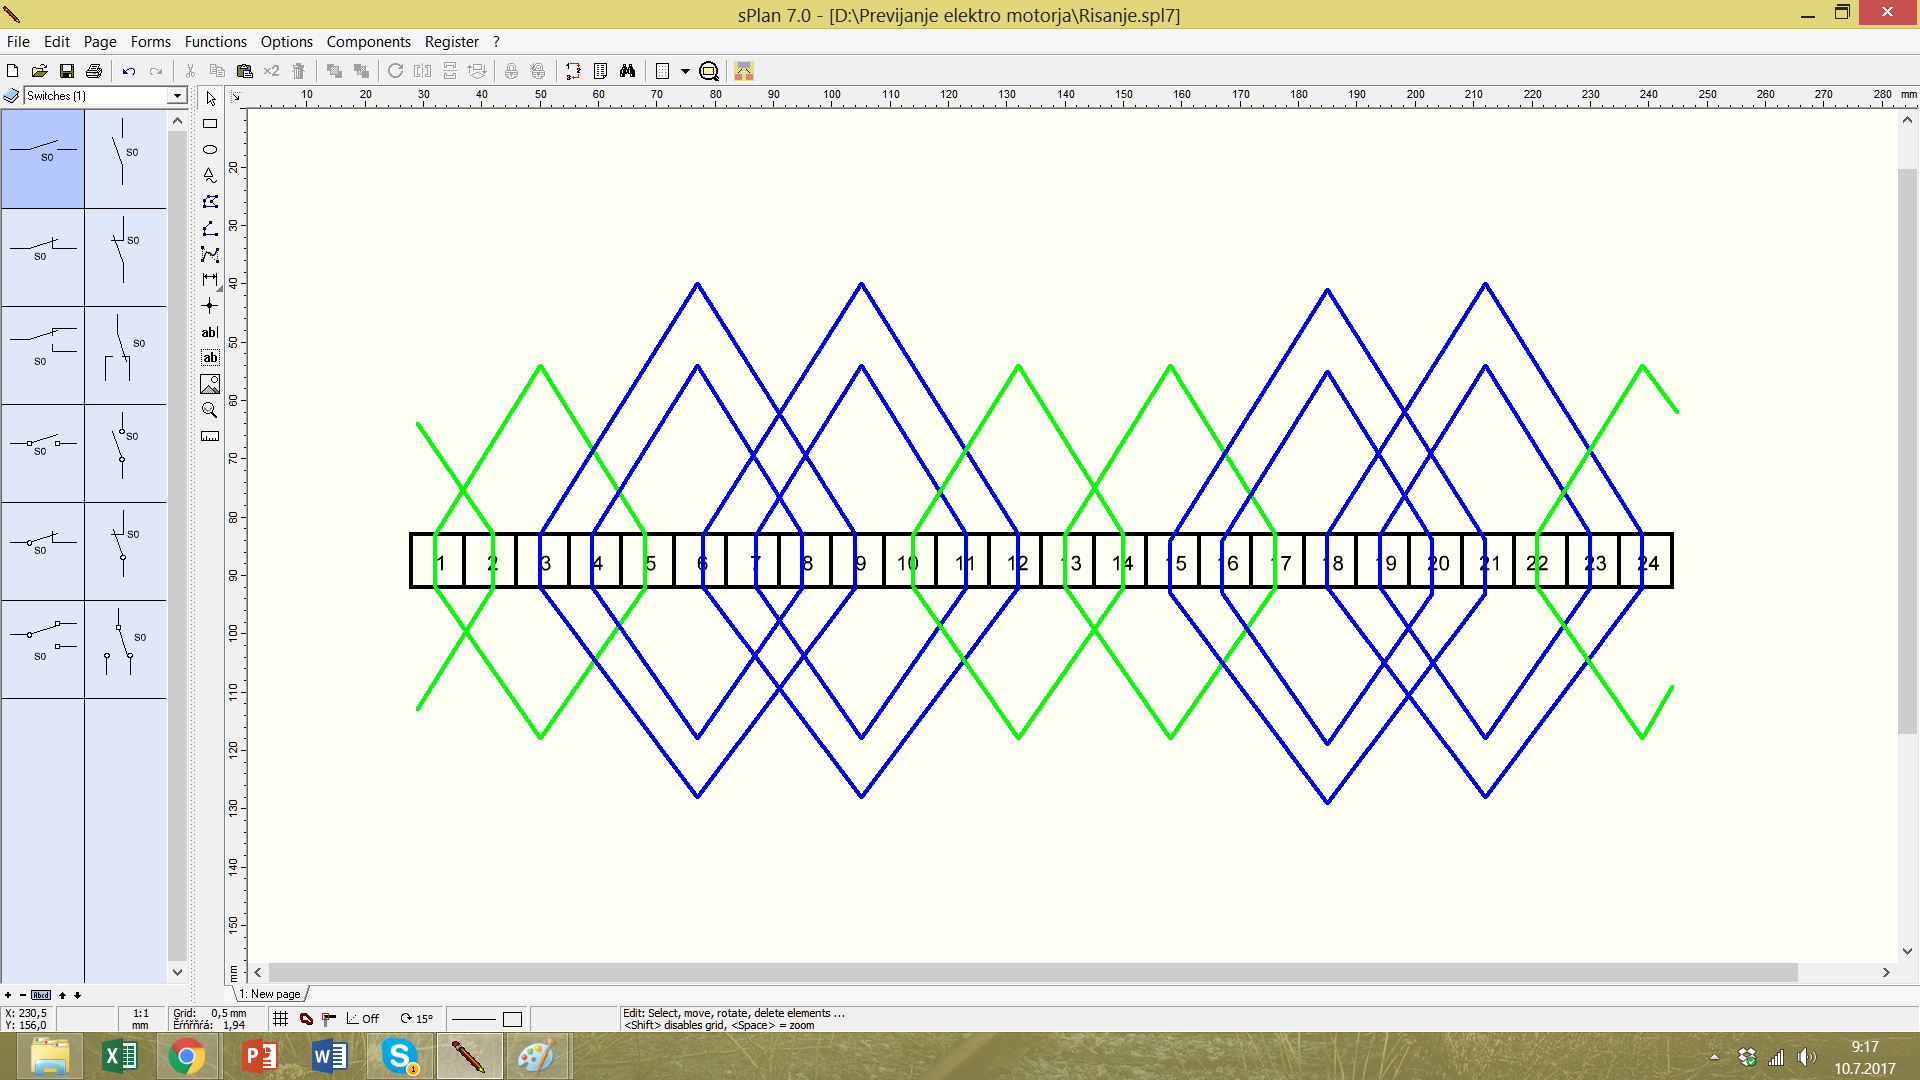Open the Switches library dropdown

(x=177, y=96)
